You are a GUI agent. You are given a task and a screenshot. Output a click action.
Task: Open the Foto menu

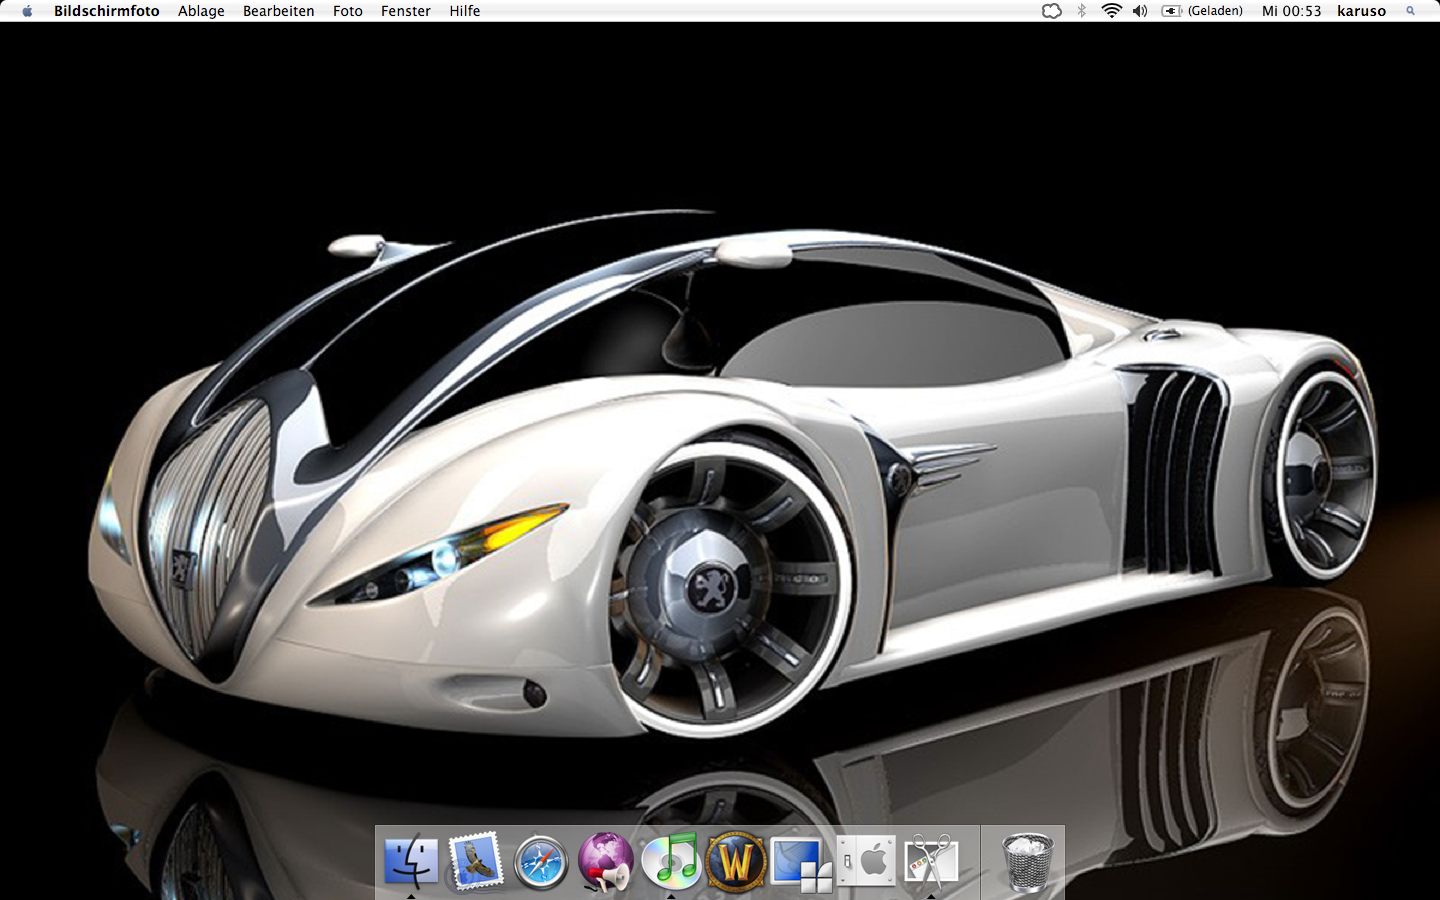347,11
